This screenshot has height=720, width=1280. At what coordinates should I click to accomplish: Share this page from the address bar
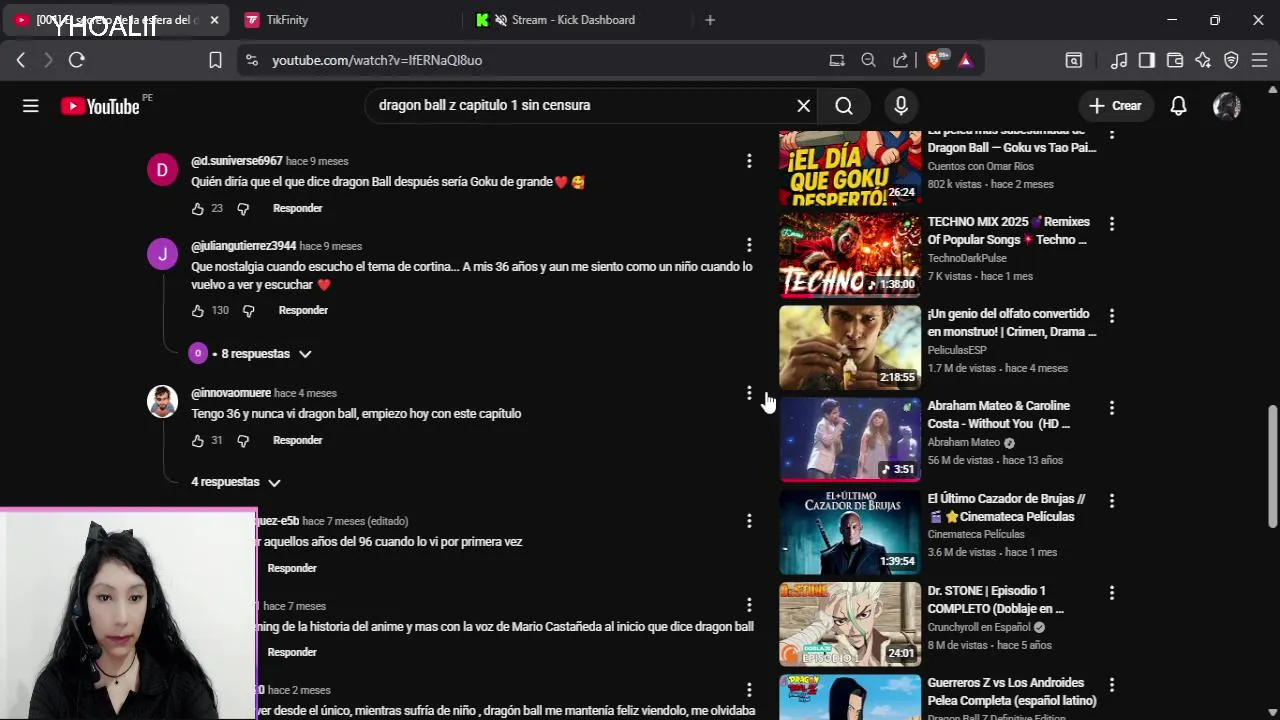[900, 60]
